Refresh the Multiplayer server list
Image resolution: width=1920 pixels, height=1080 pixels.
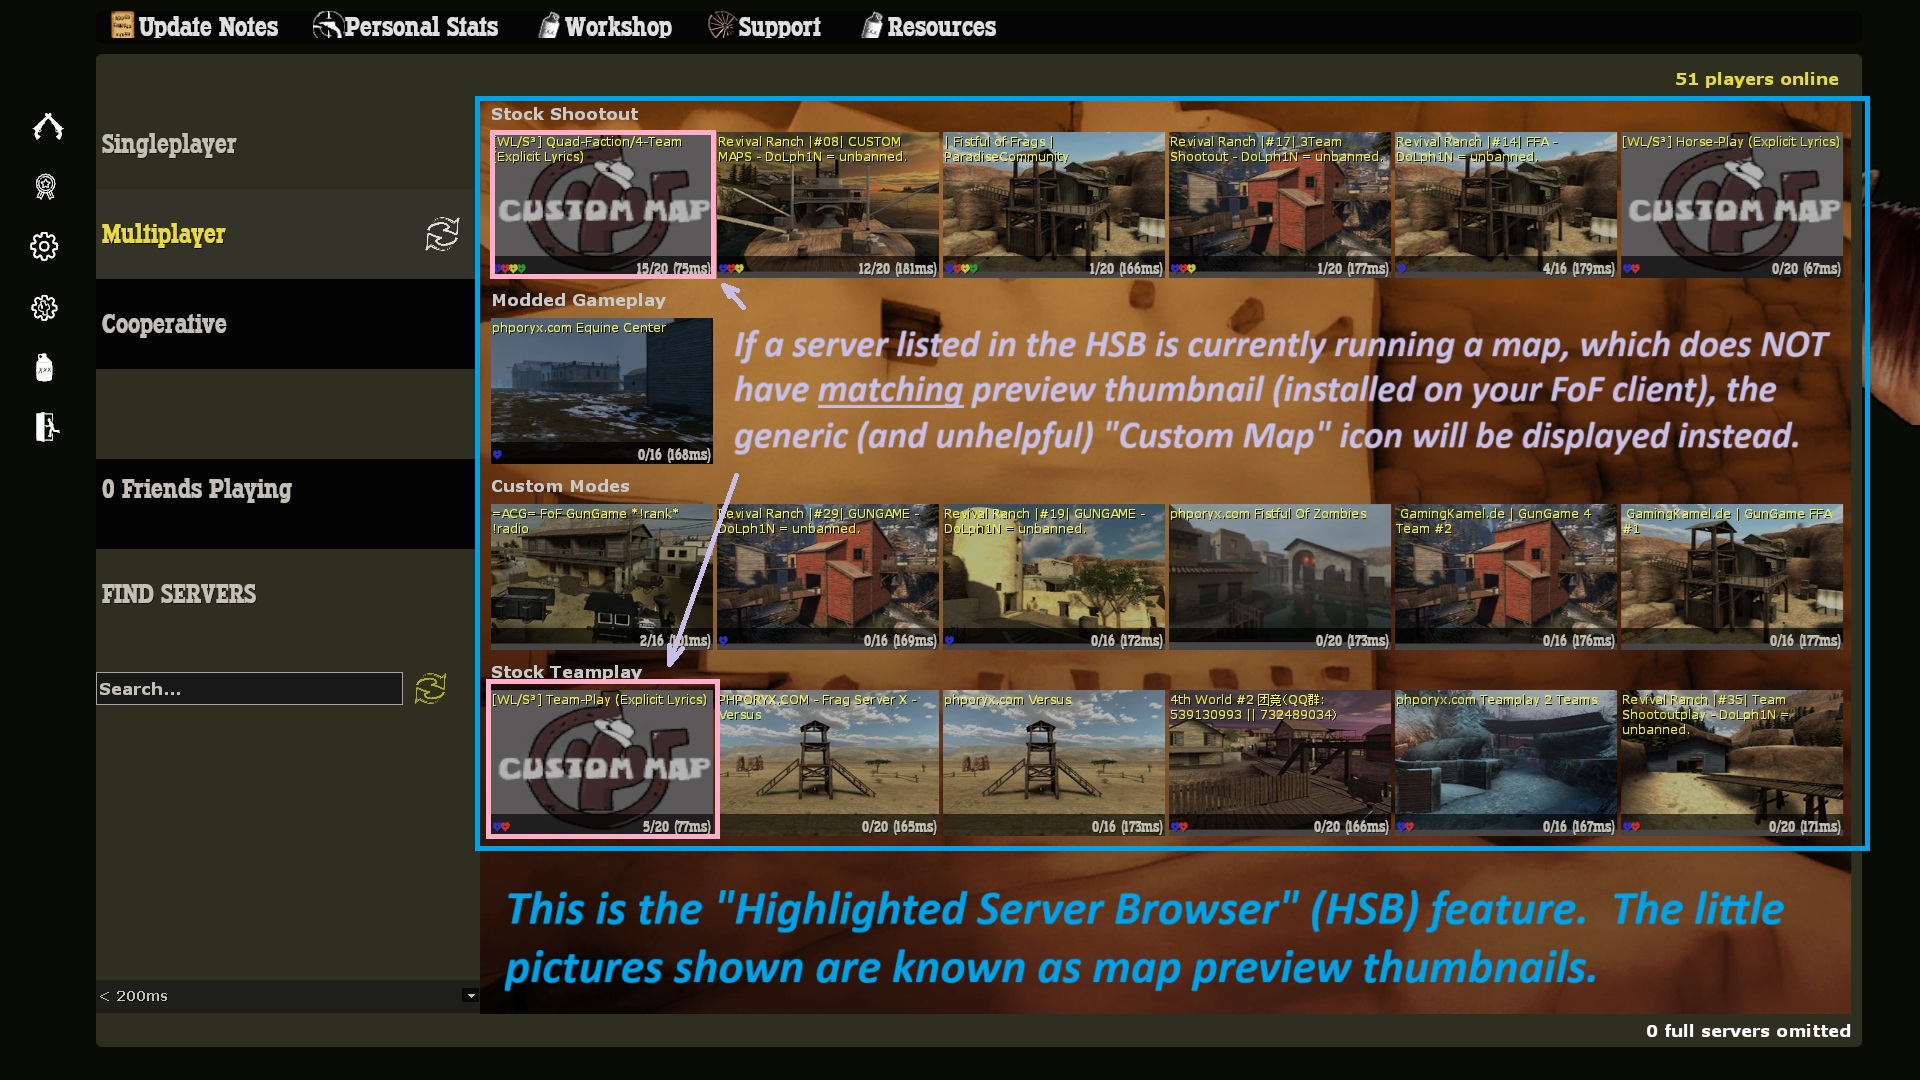(442, 234)
